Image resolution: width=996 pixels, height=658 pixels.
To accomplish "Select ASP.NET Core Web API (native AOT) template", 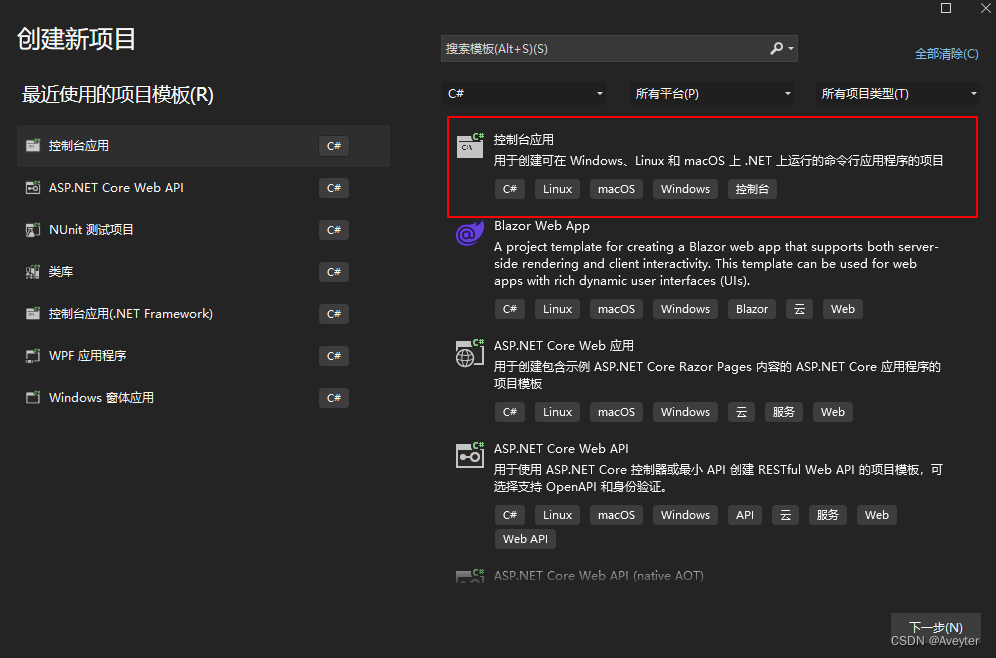I will pos(598,575).
